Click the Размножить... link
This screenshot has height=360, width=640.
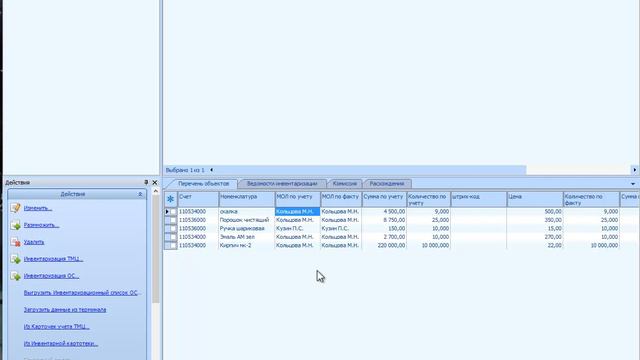pos(42,225)
